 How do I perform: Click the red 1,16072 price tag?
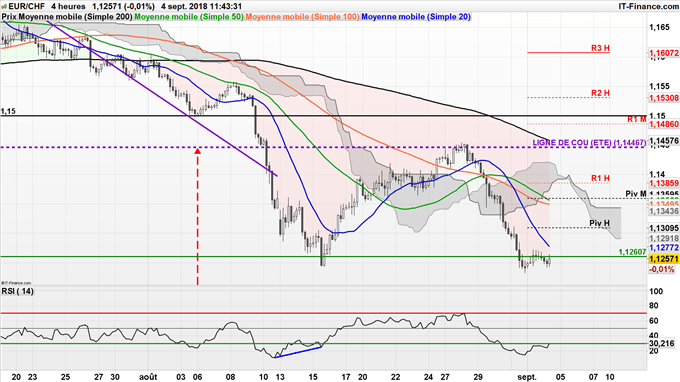664,53
